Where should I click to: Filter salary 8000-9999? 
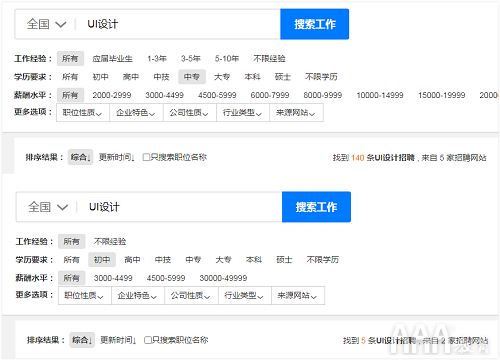pos(323,95)
